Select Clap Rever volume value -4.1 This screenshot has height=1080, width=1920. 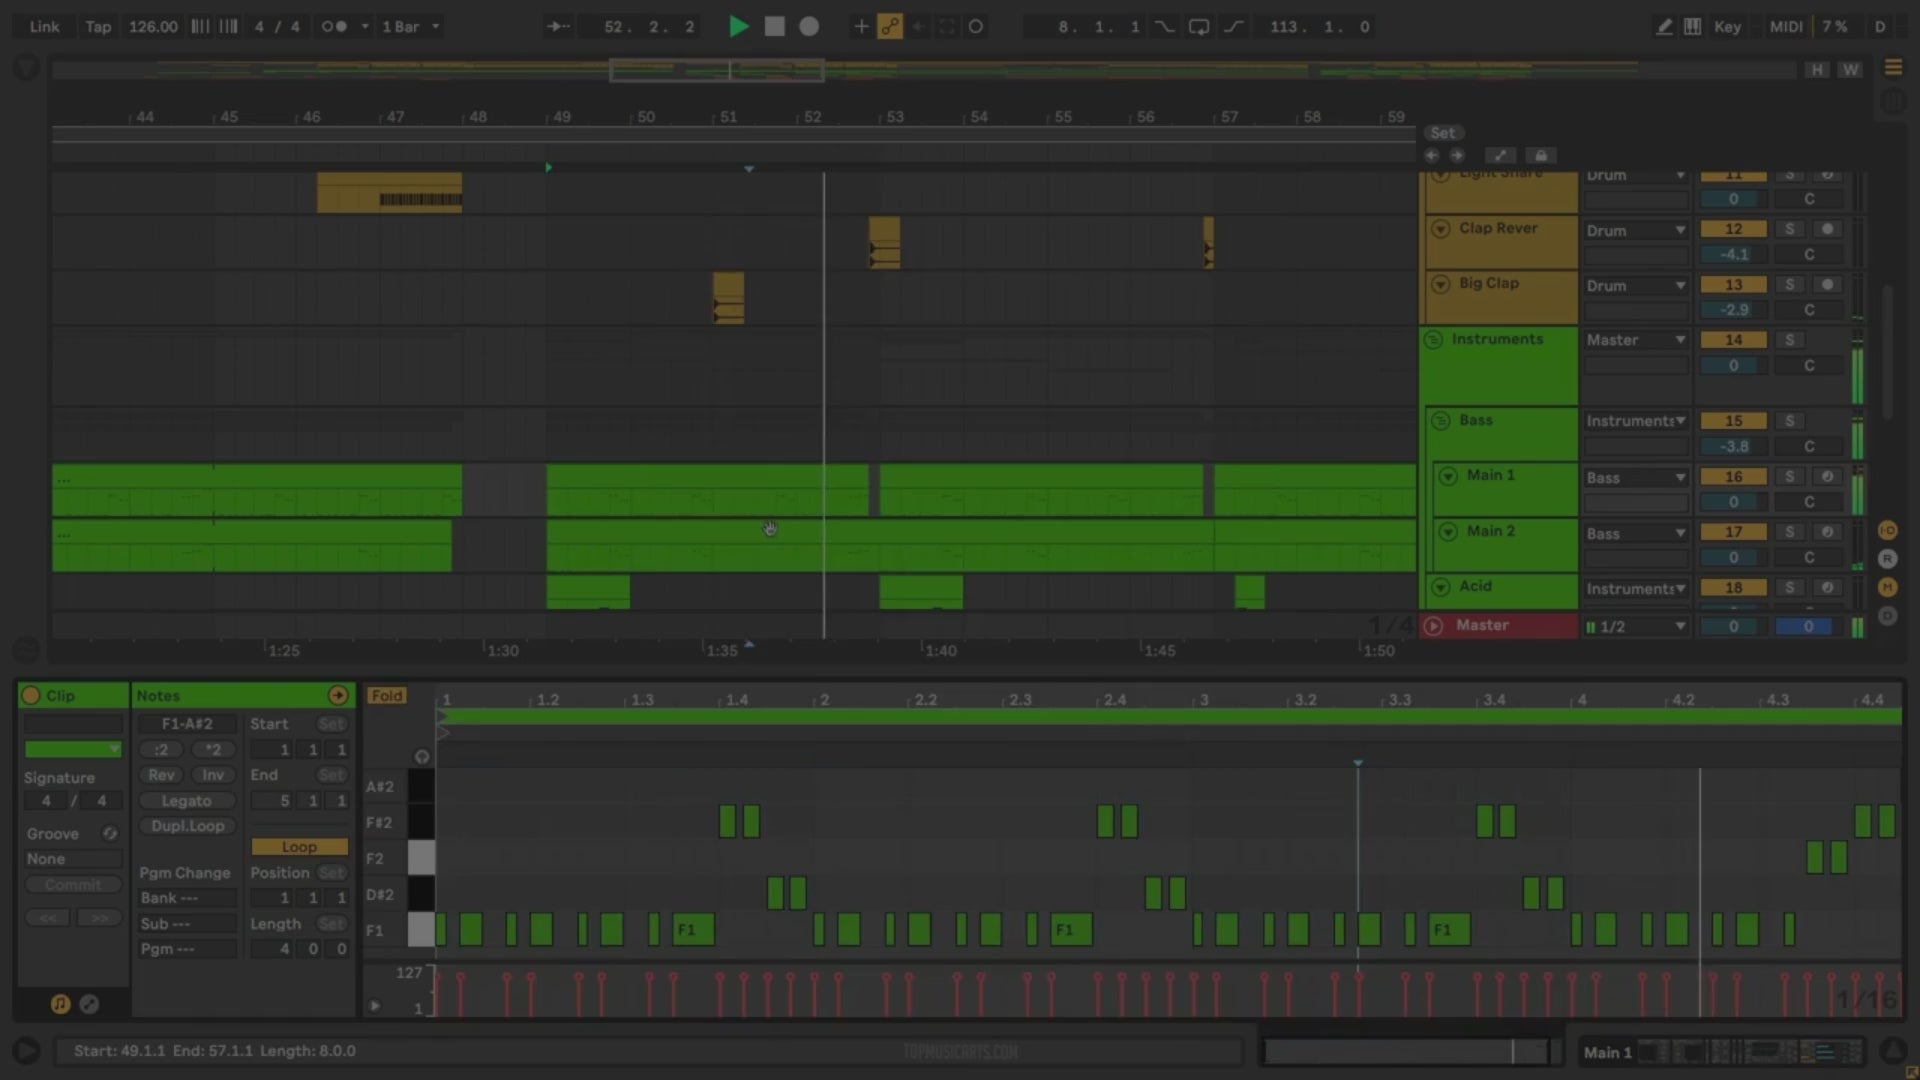point(1734,255)
